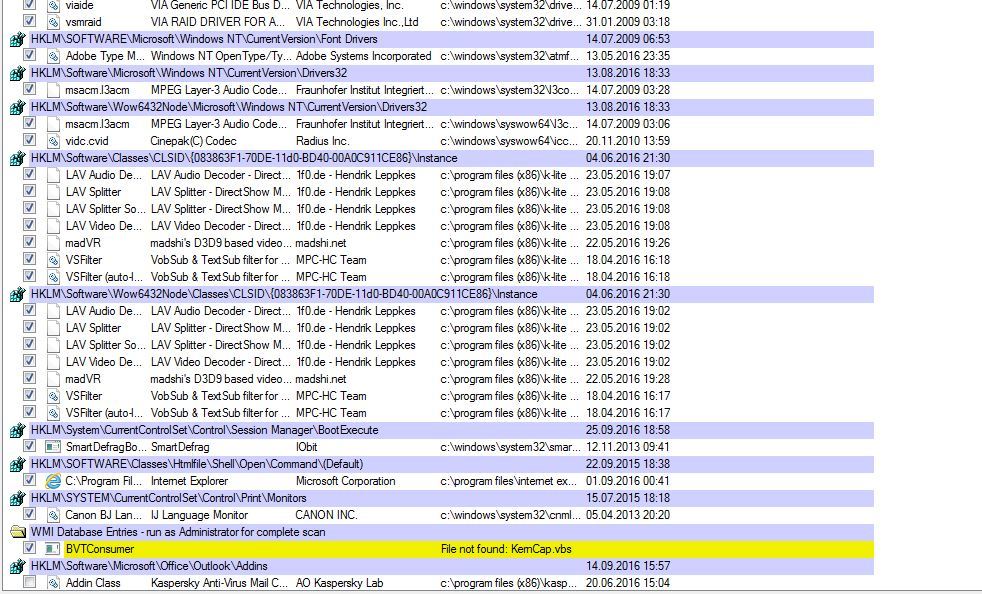Viewport: 982px width, 594px height.
Task: Click the 'Microsoft Corporation' publisher cell
Action: tap(346, 481)
